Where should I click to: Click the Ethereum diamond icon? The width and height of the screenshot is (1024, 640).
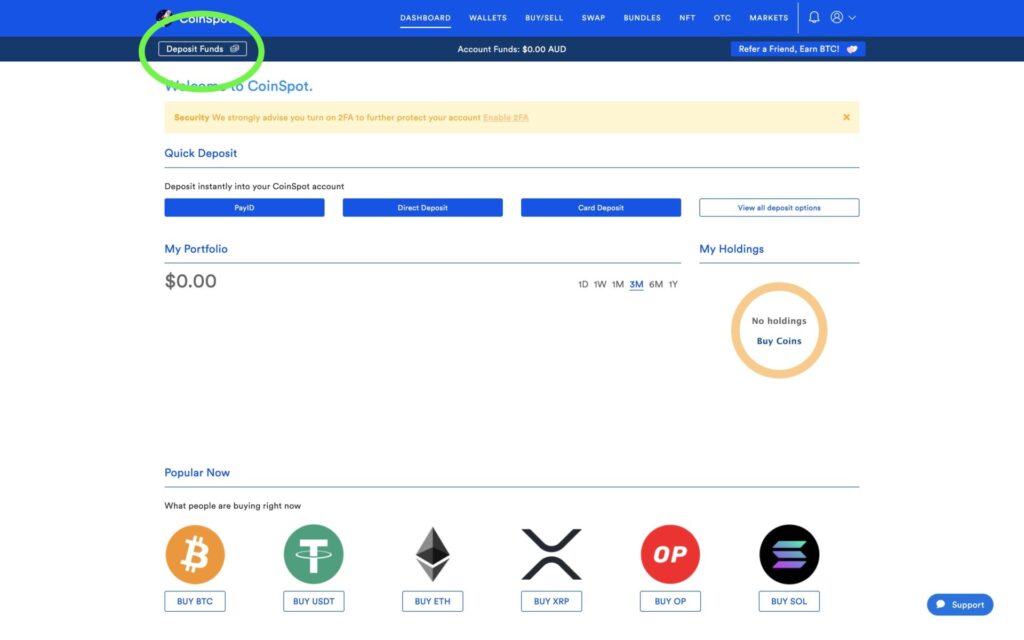433,554
